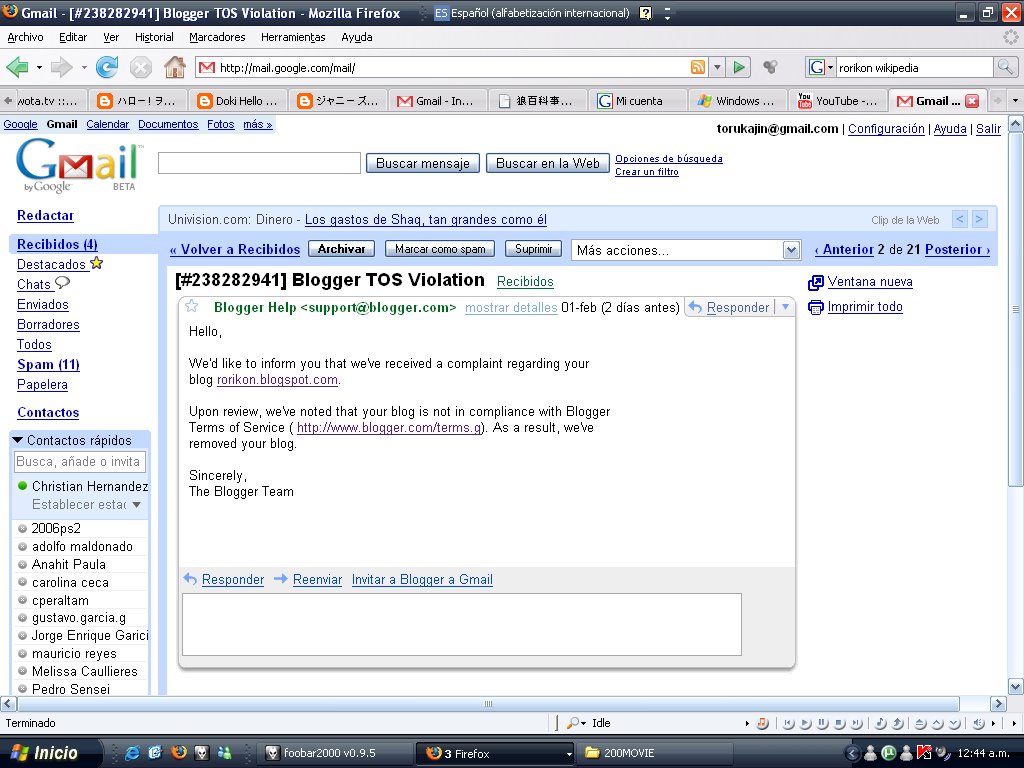This screenshot has width=1024, height=768.
Task: Pause playback in the status bar player
Action: pos(822,723)
